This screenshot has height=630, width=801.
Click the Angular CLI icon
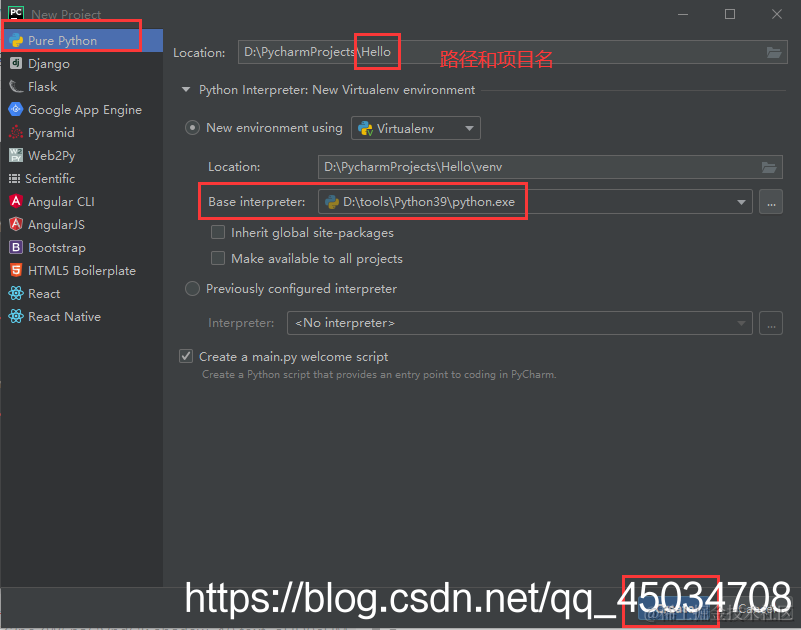[16, 201]
